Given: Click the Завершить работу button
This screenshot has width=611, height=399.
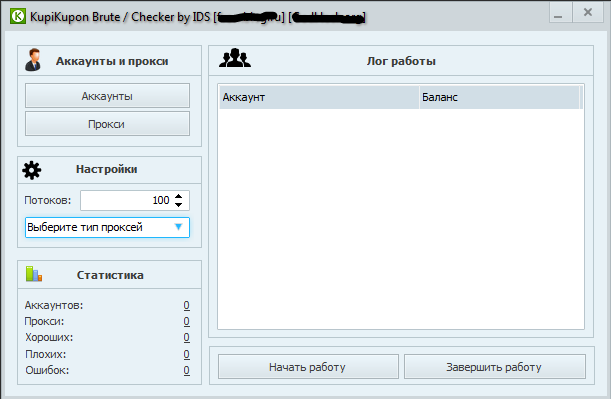Looking at the screenshot, I should (494, 367).
